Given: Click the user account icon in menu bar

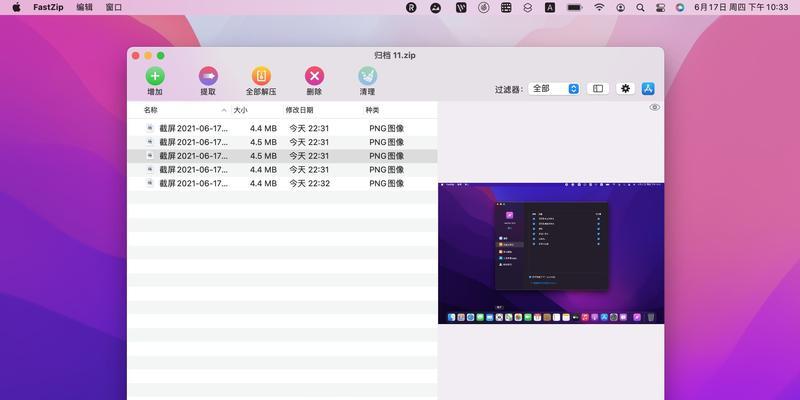Looking at the screenshot, I should pos(620,8).
